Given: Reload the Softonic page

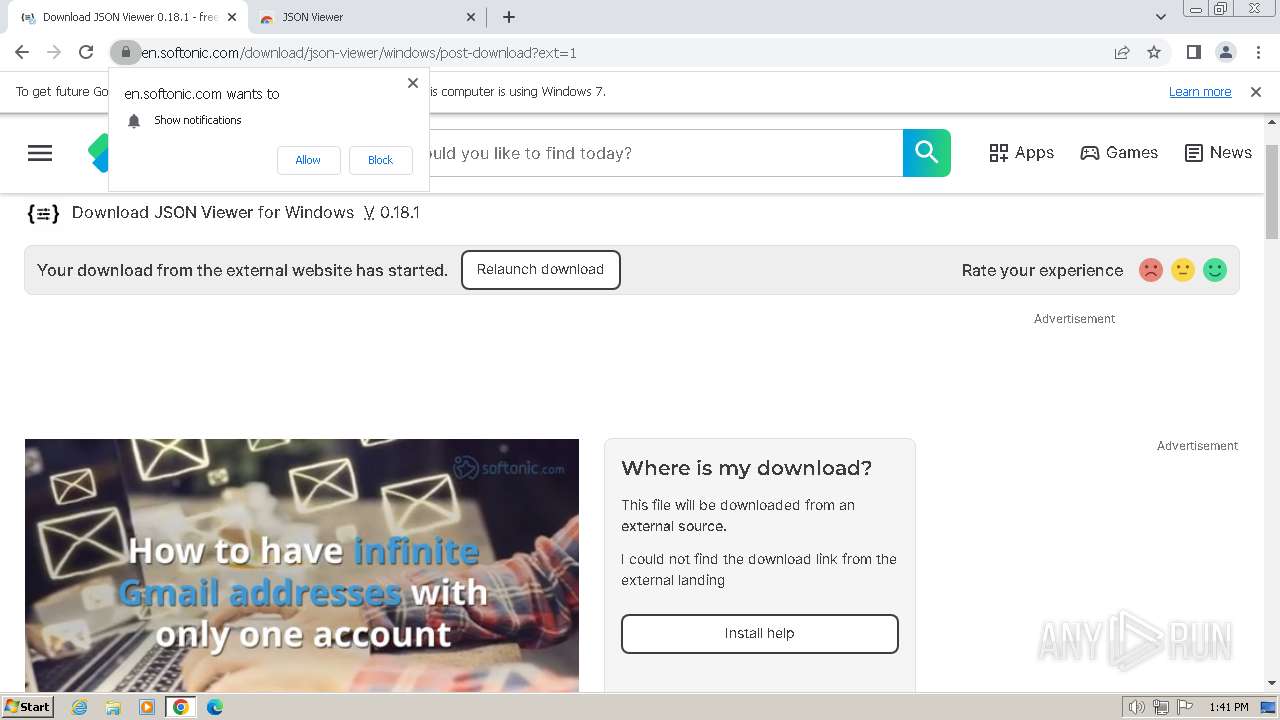Looking at the screenshot, I should (x=86, y=53).
